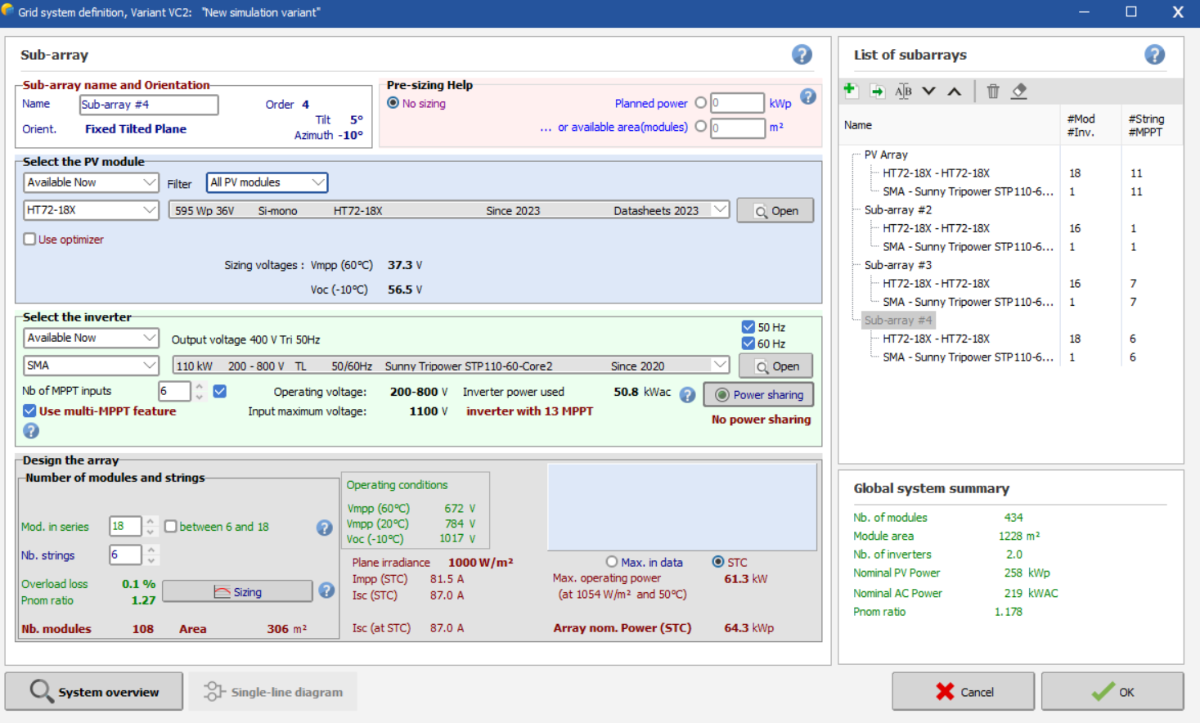
Task: Click the duplicate subarray icon
Action: (x=877, y=91)
